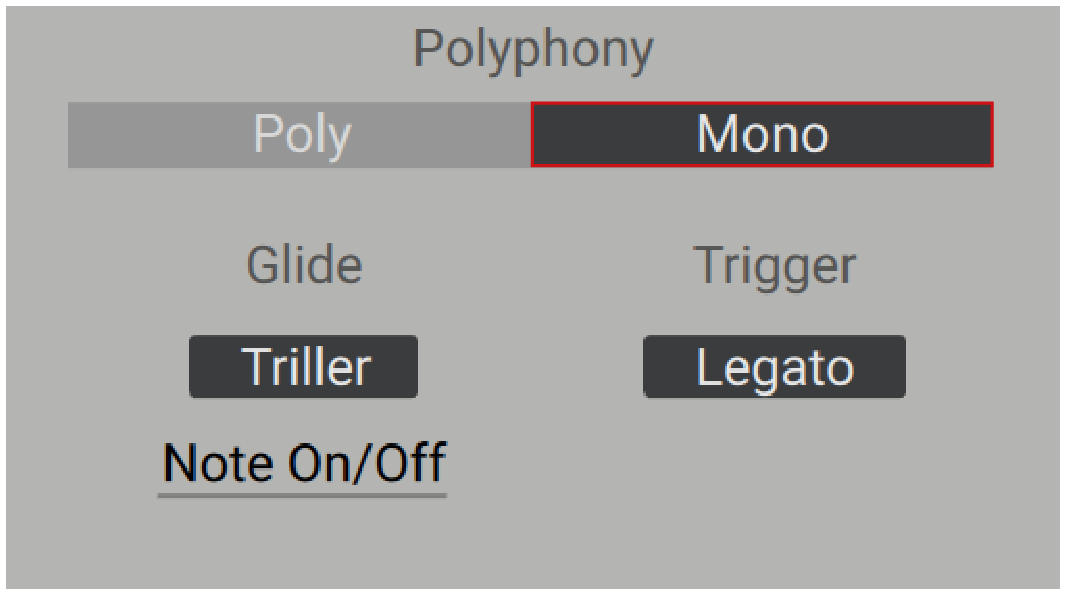Click the Legato trigger mode control
This screenshot has width=1066, height=593.
(x=773, y=366)
